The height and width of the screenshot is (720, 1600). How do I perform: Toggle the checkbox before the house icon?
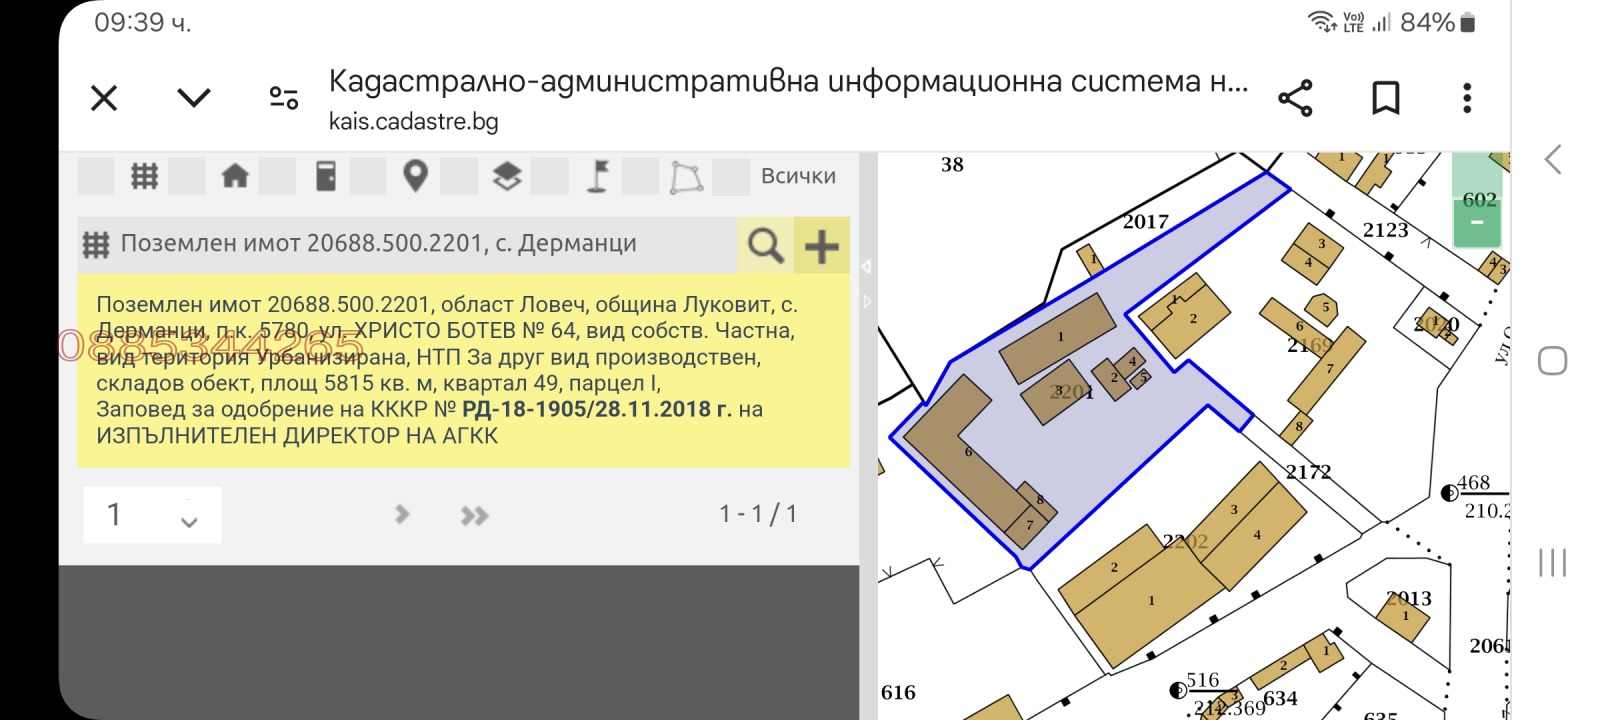[x=187, y=177]
